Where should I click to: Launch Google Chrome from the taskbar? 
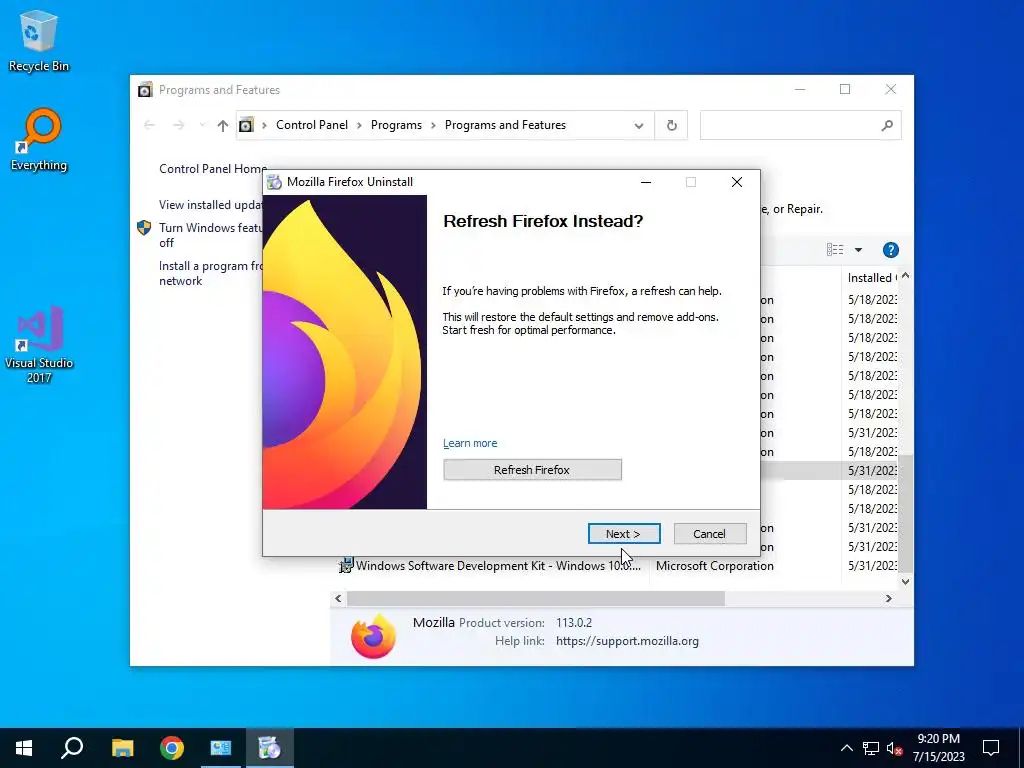pos(172,748)
